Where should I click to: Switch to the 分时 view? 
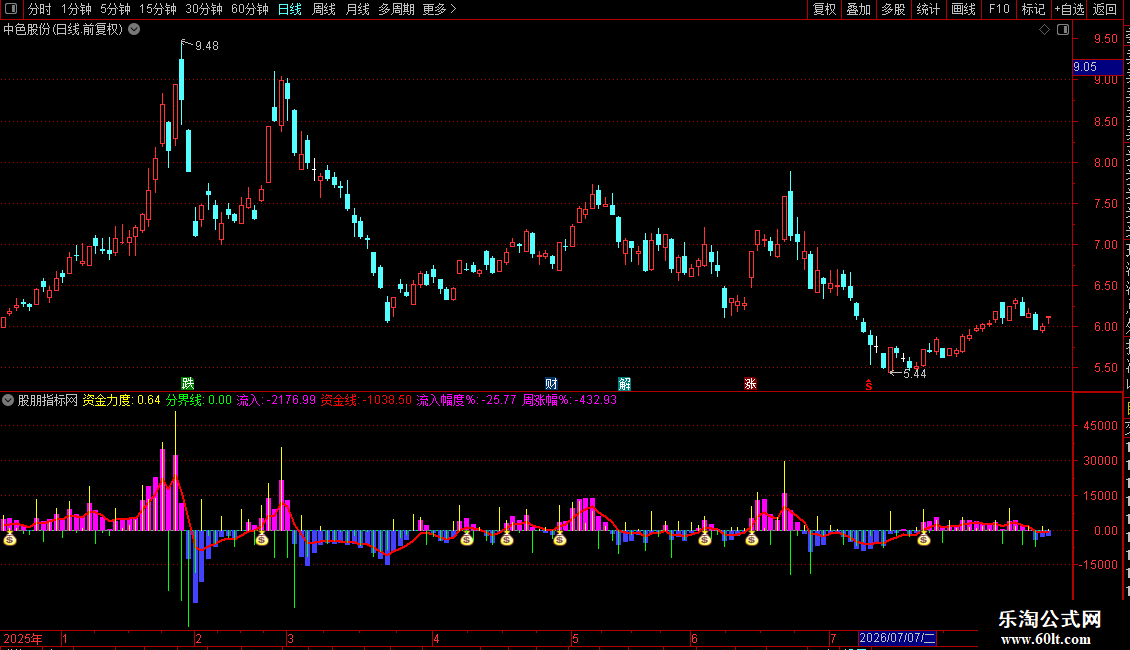[40, 9]
